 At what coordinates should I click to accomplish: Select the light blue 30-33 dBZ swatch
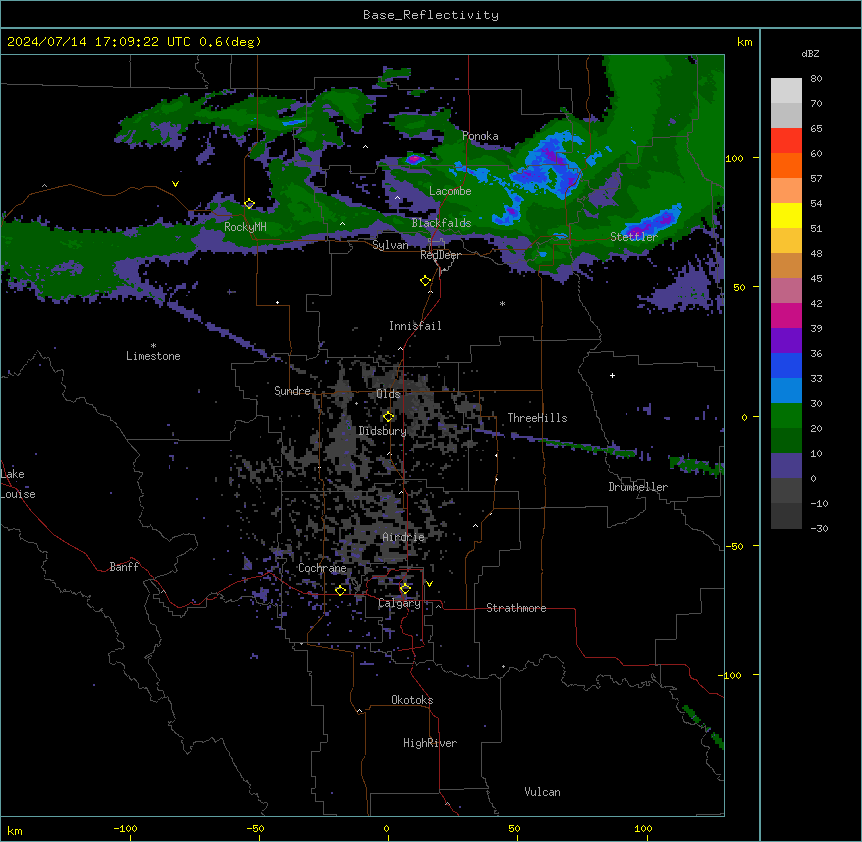(x=786, y=391)
